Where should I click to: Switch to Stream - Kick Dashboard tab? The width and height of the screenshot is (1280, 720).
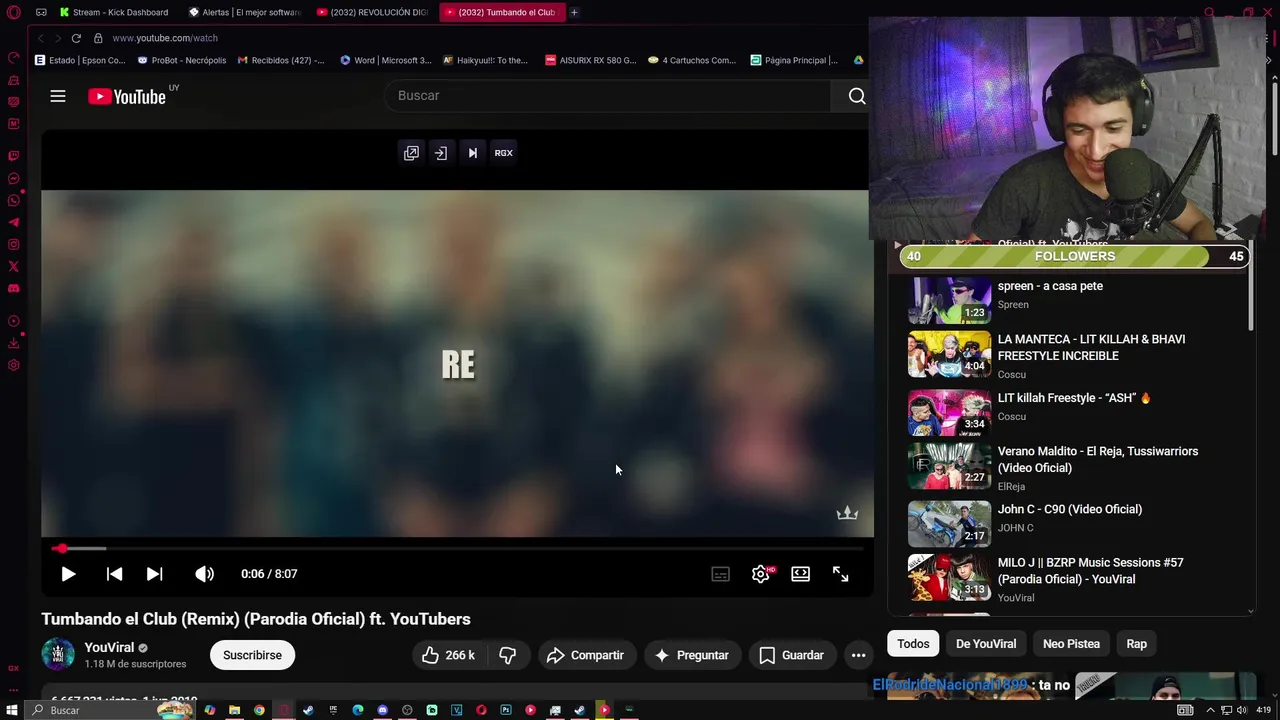pos(113,12)
